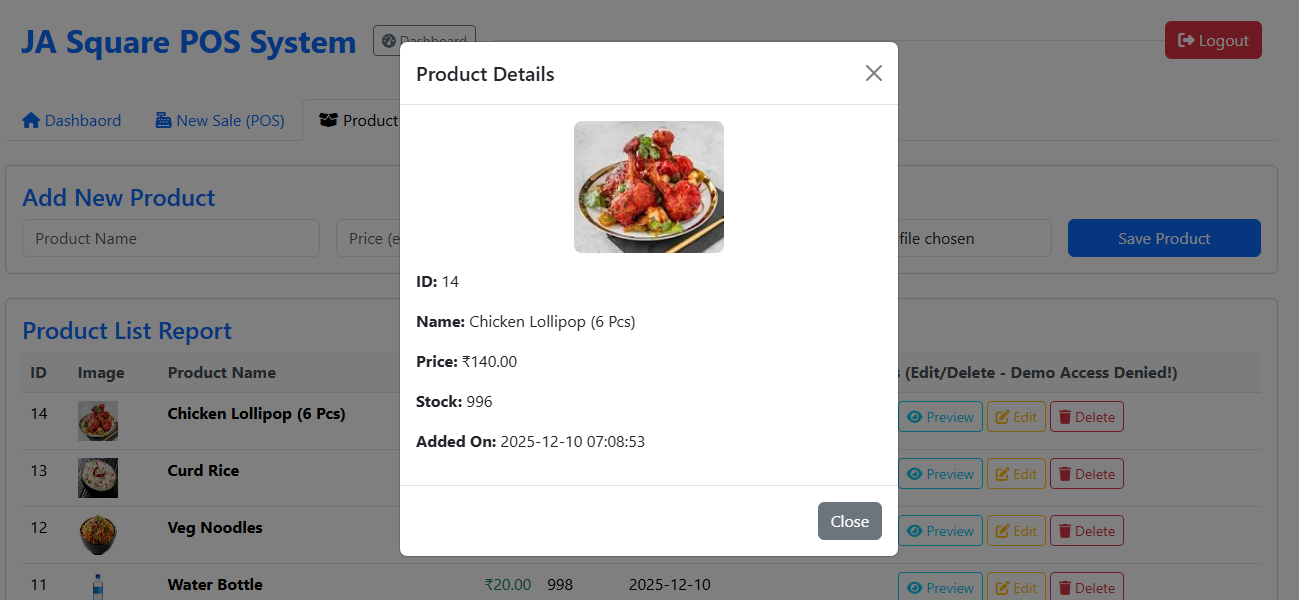Switch to the New Sale (POS) tab
Image resolution: width=1299 pixels, height=600 pixels.
[220, 119]
